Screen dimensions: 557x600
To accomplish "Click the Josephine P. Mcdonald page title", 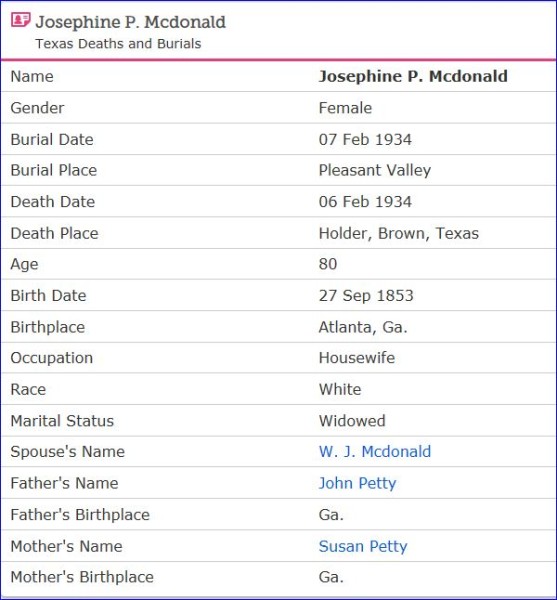I will coord(130,23).
